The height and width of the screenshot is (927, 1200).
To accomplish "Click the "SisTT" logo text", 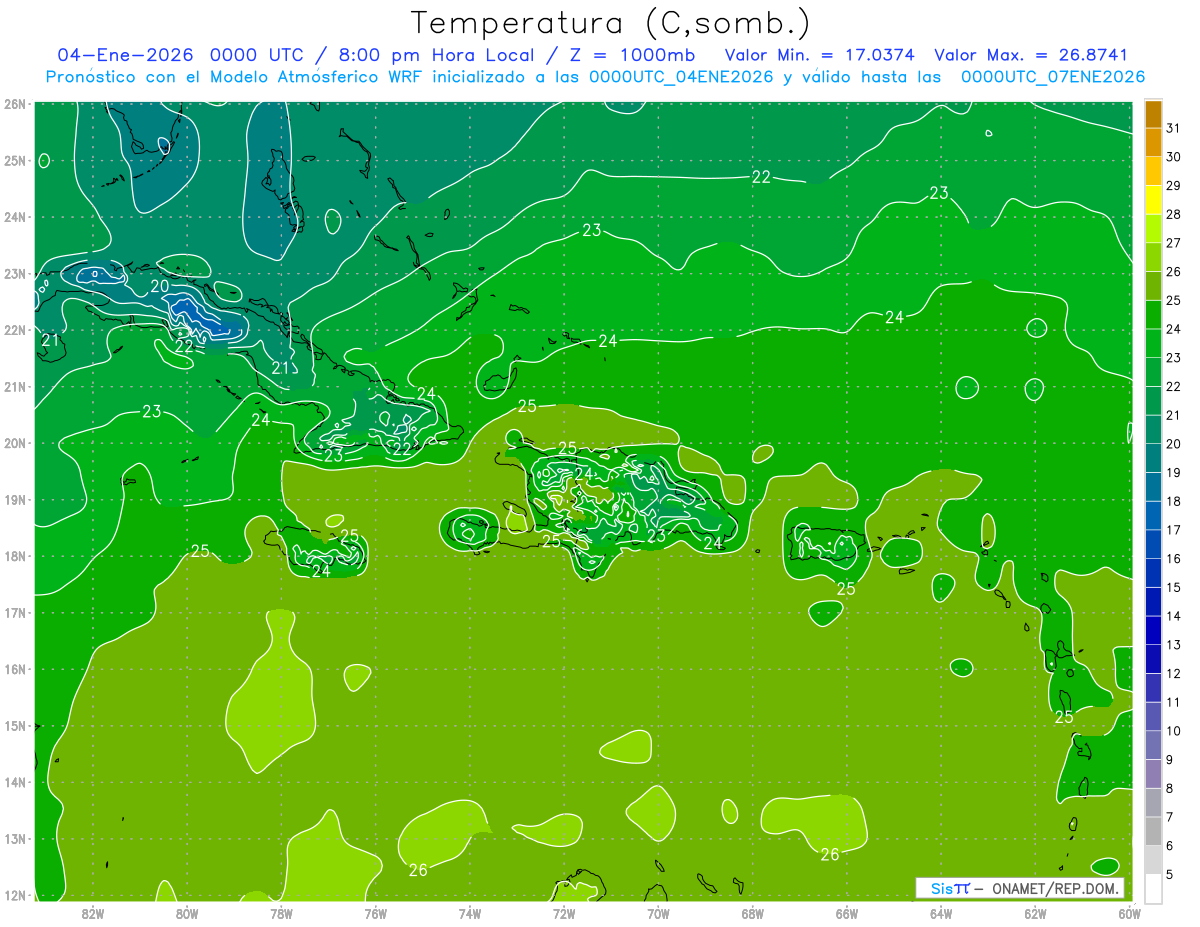I will pyautogui.click(x=950, y=888).
